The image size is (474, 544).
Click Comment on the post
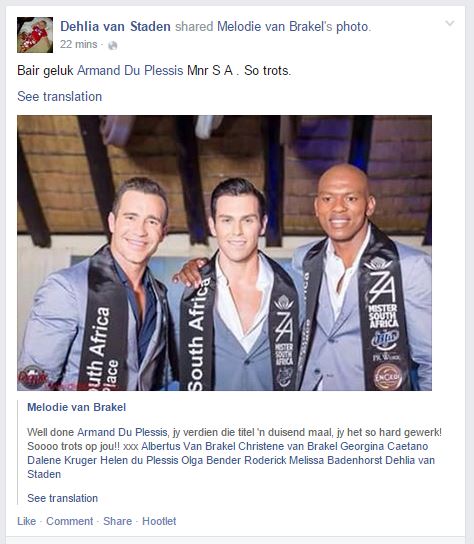pos(69,521)
